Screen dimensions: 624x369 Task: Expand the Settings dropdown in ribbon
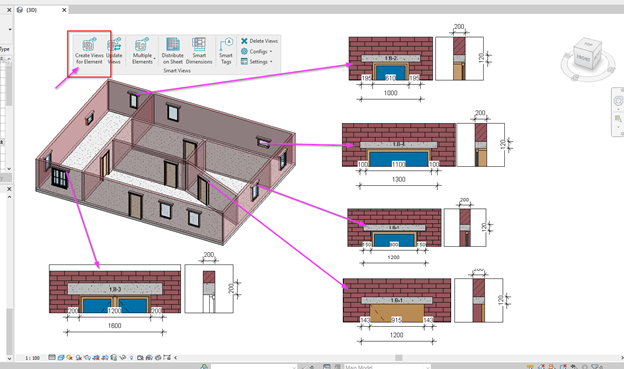(257, 62)
